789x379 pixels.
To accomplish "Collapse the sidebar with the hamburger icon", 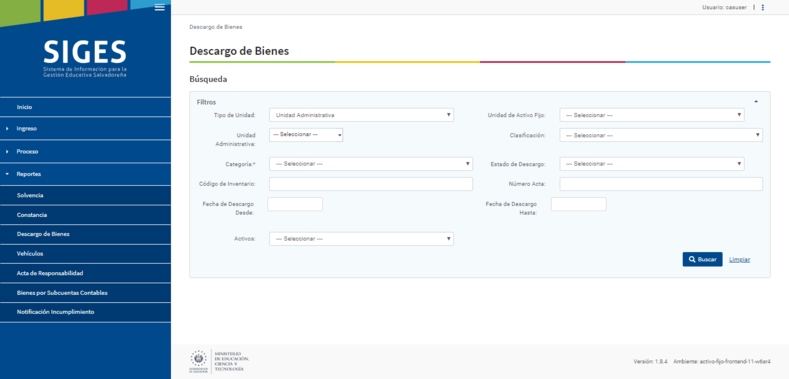I will click(x=160, y=7).
